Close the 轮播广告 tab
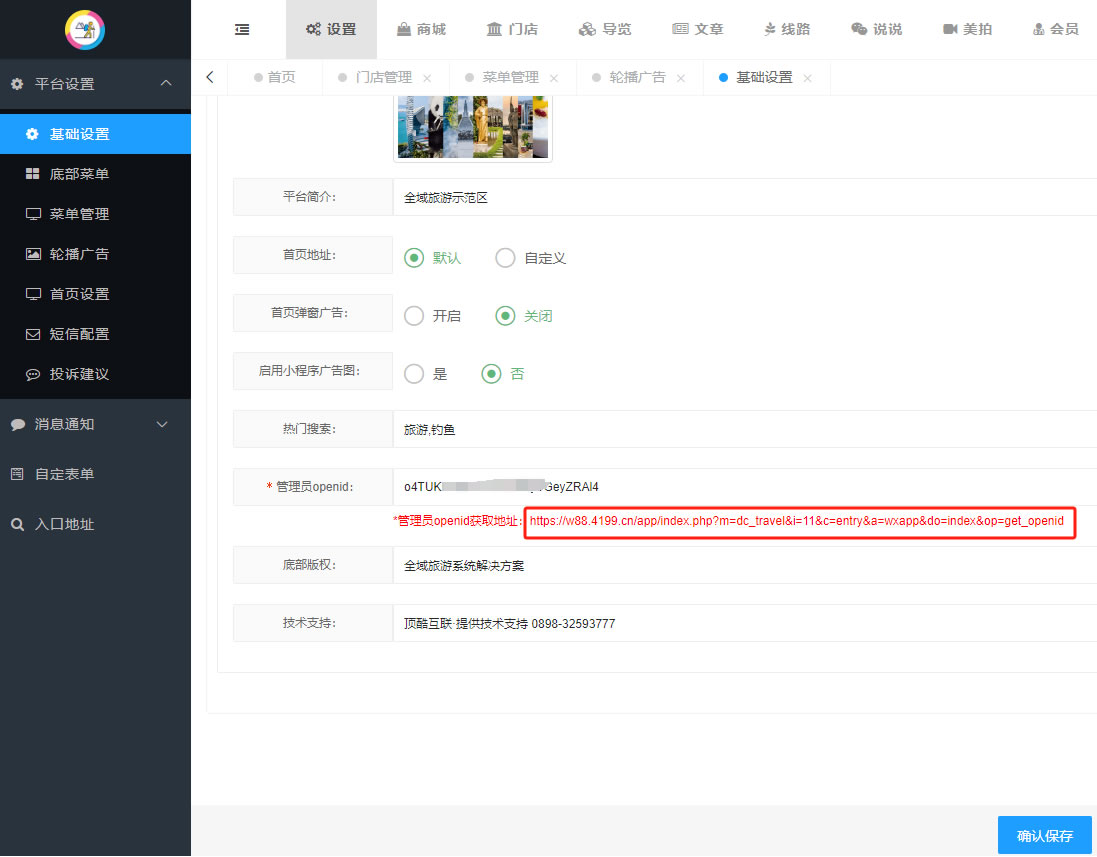Screen dimensions: 1097x857 pos(680,78)
